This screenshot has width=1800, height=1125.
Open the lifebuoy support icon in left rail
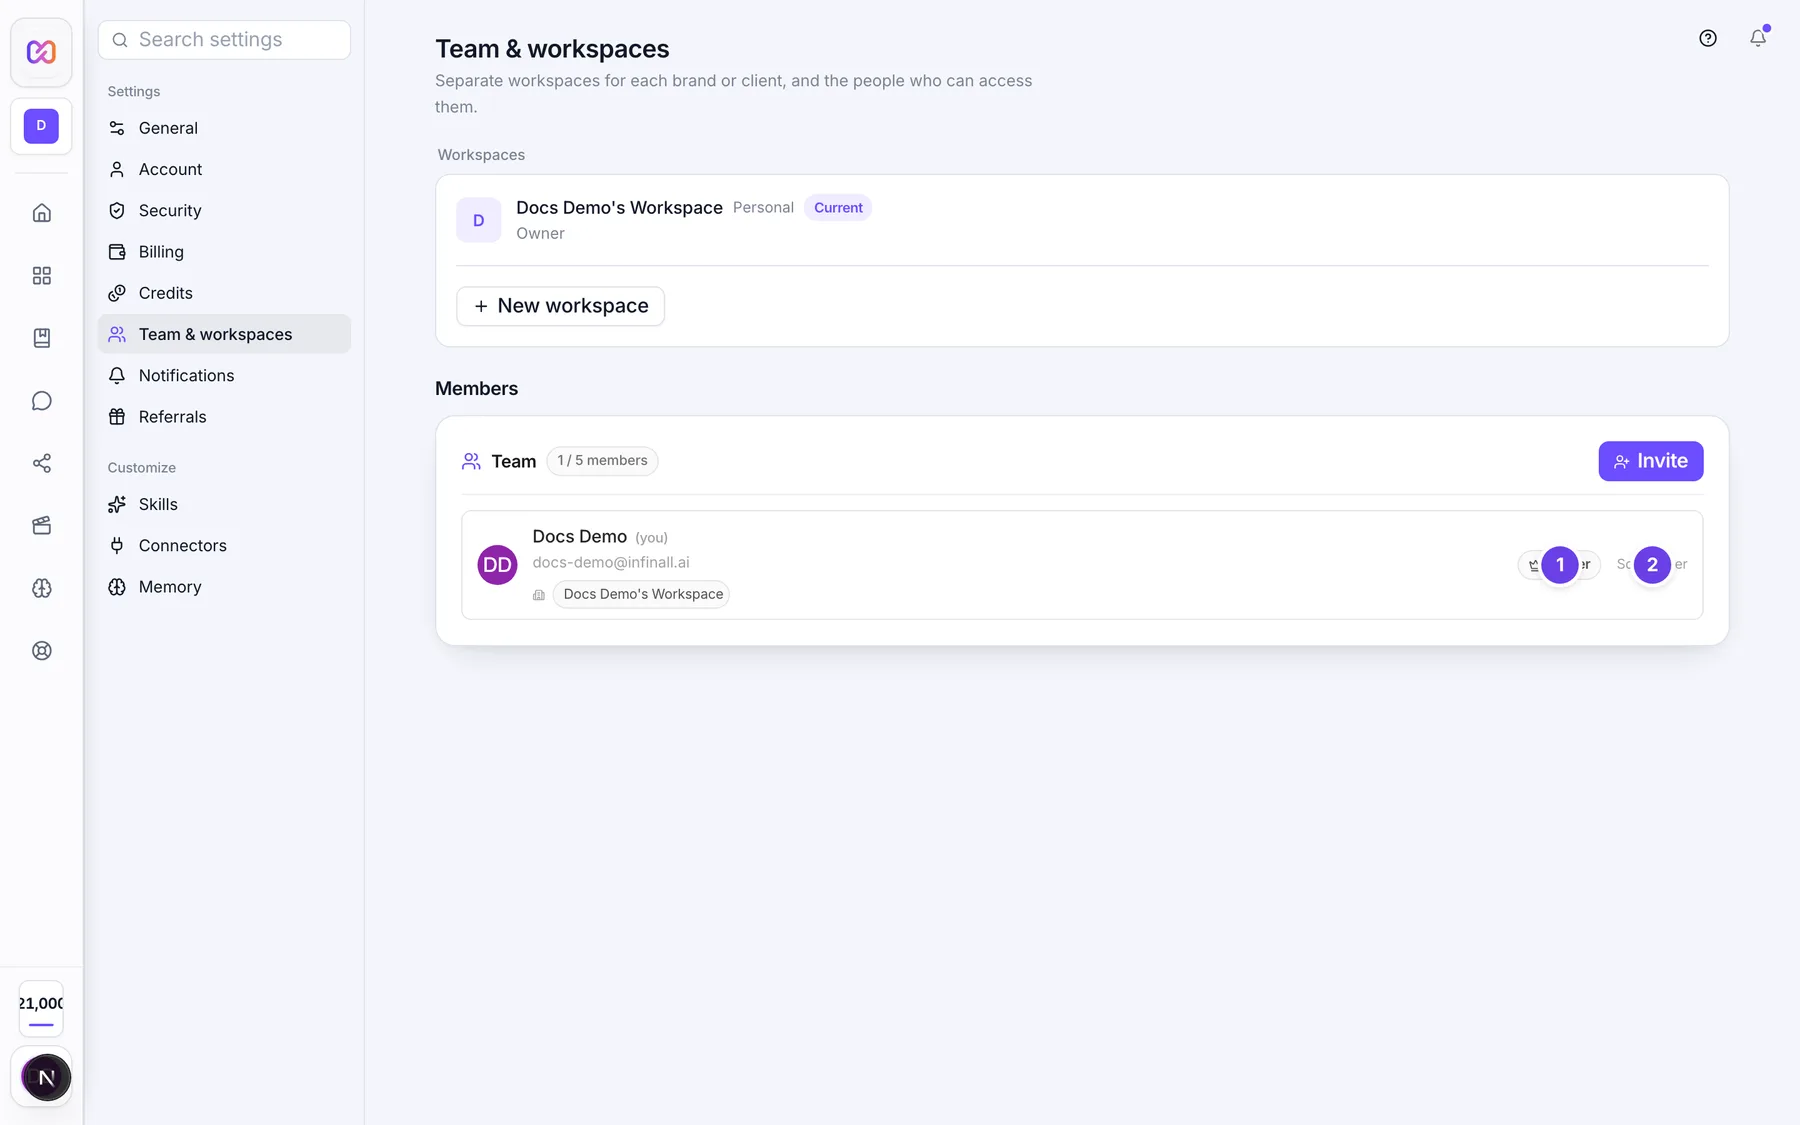(x=42, y=650)
